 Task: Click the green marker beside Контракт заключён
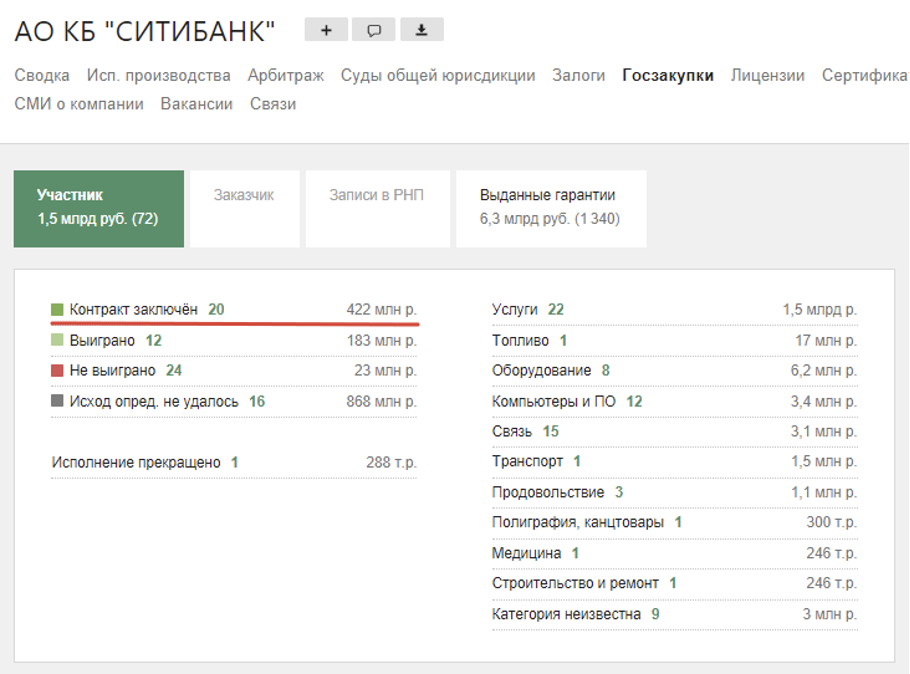point(57,309)
